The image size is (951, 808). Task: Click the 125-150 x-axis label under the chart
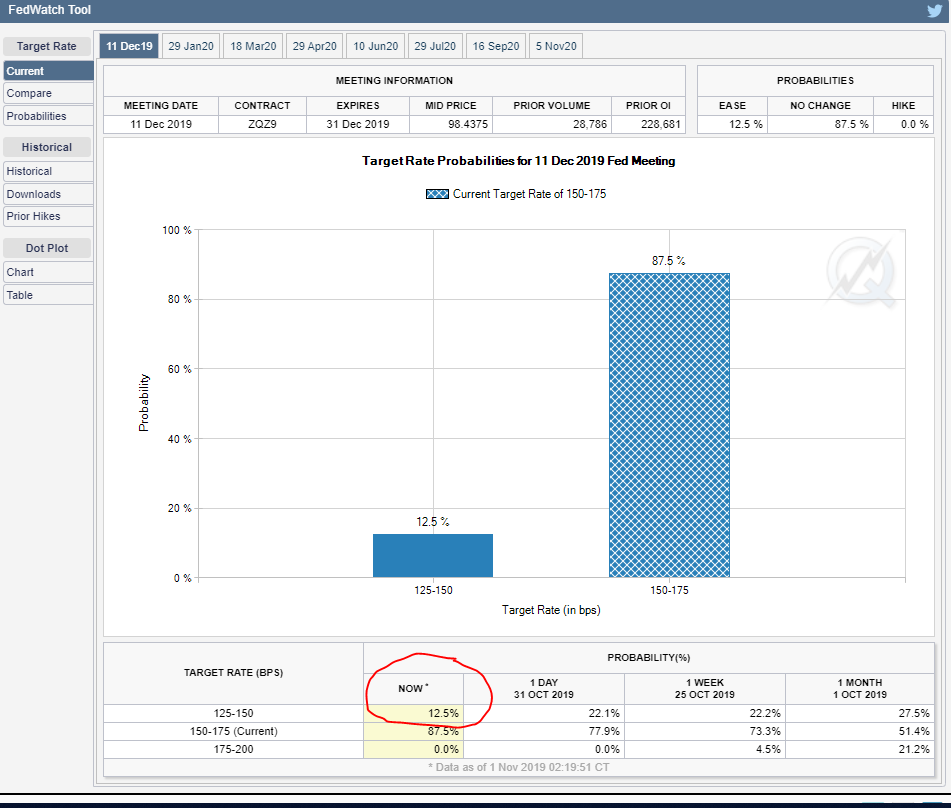433,590
